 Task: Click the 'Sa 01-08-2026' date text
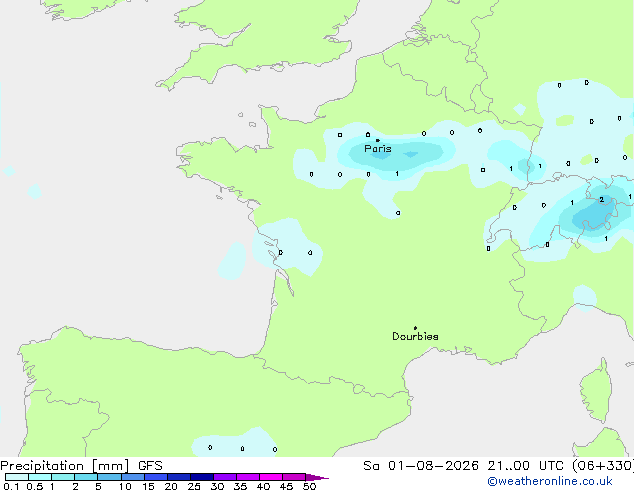coord(421,466)
